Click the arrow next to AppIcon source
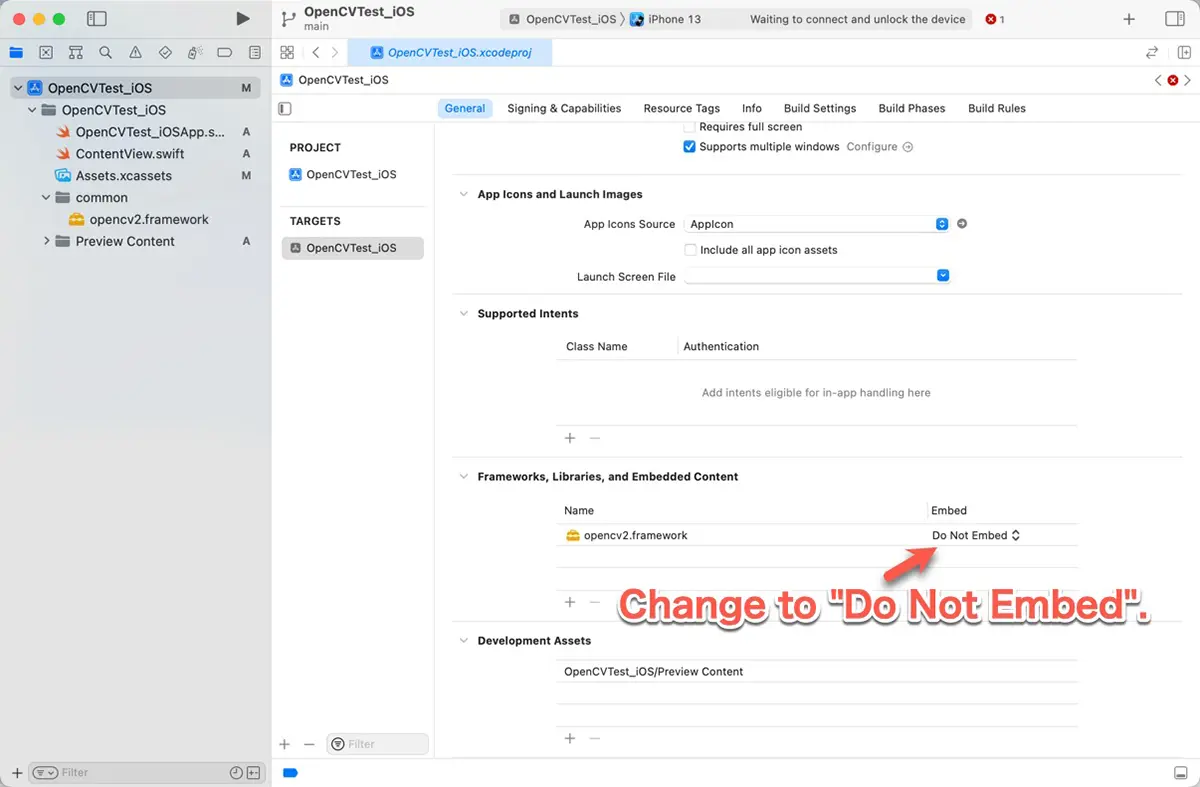 coord(962,224)
